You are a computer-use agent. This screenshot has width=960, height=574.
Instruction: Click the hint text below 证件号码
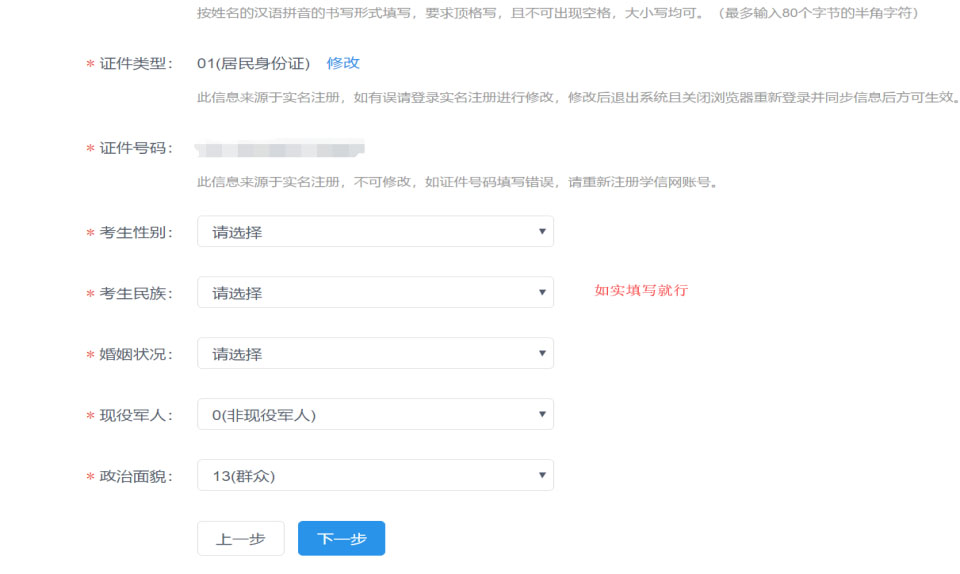pos(457,182)
